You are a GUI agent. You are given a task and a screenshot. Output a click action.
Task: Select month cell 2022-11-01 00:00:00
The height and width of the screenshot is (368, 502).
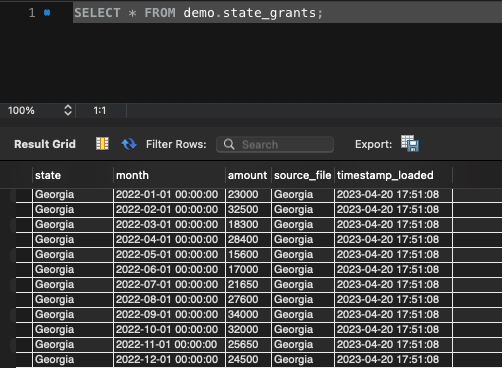click(x=169, y=345)
